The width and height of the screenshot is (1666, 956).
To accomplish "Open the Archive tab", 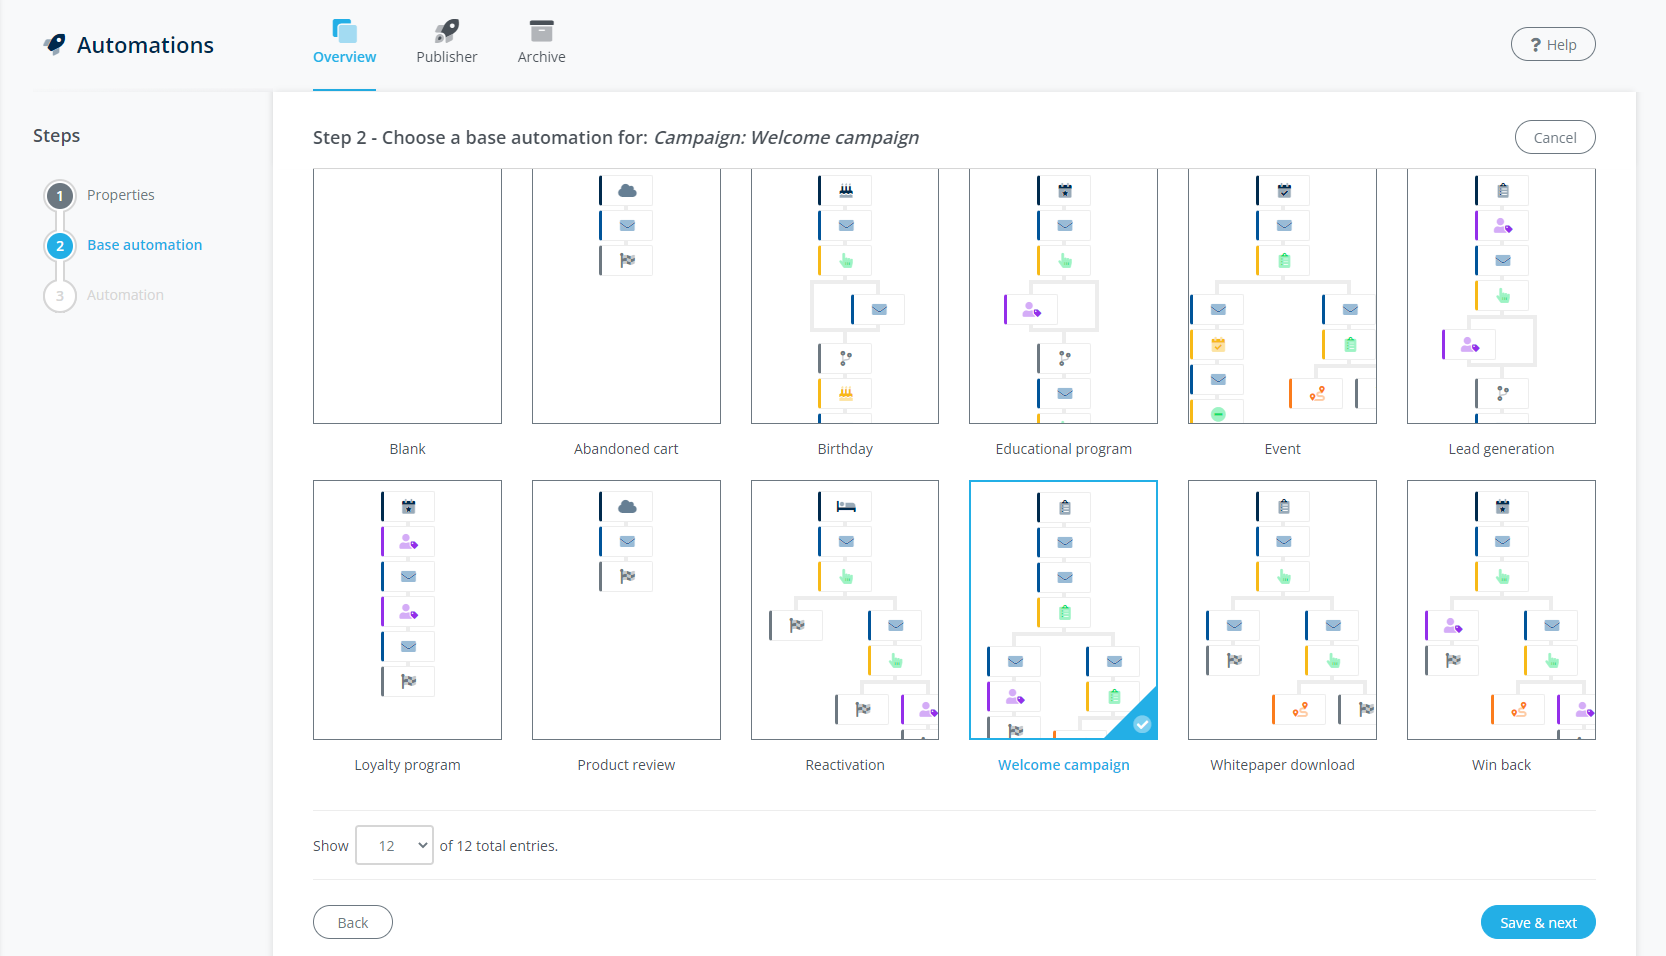I will coord(541,43).
